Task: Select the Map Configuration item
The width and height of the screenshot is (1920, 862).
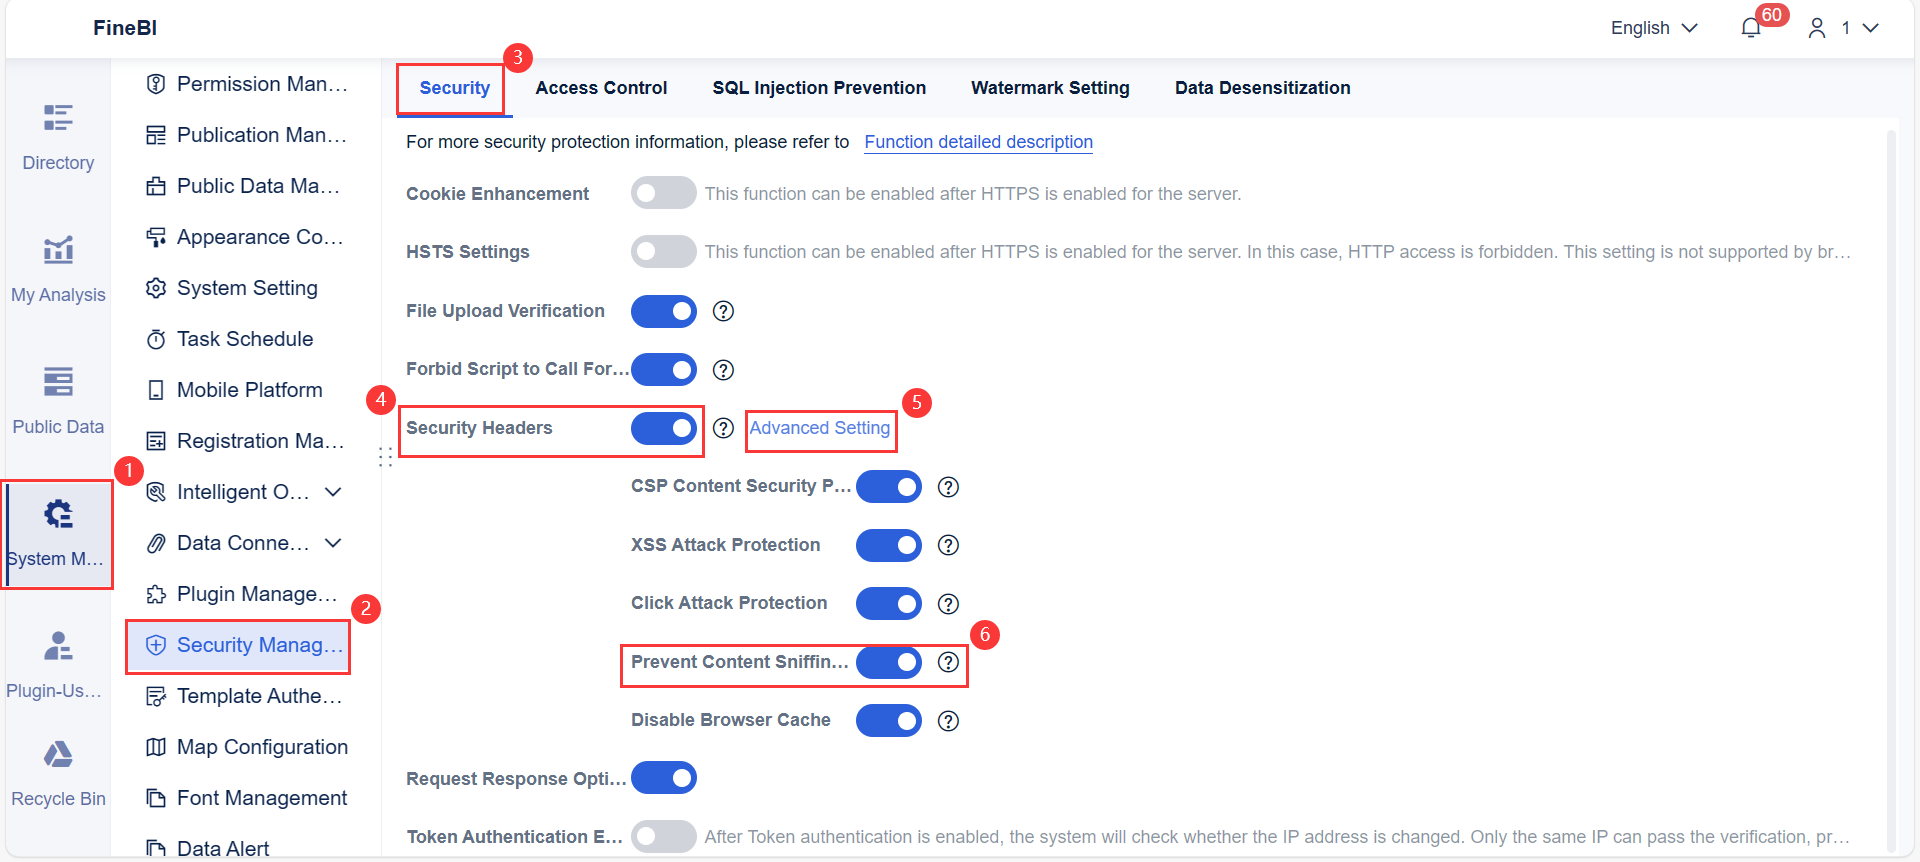Action: pos(262,746)
